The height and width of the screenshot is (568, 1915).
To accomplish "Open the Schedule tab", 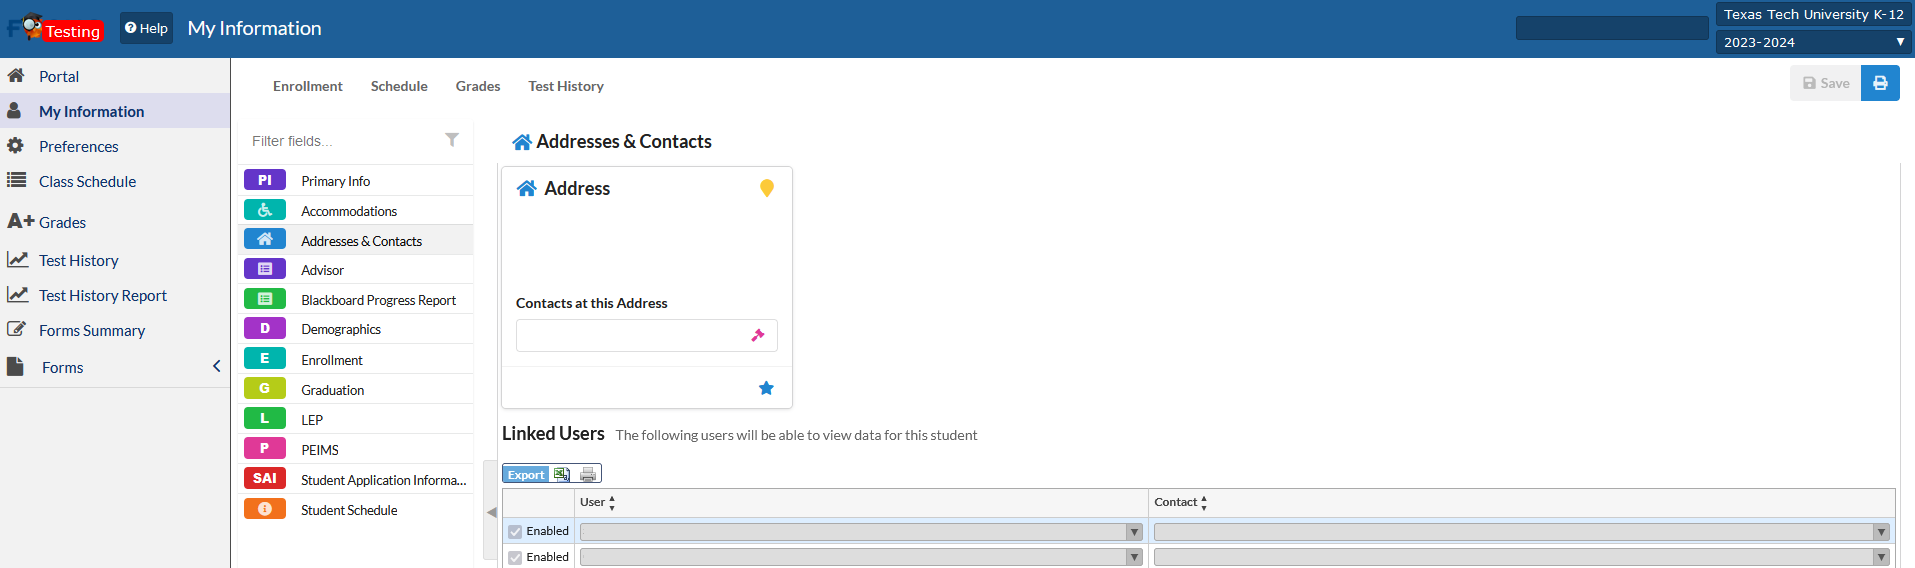I will (x=399, y=86).
